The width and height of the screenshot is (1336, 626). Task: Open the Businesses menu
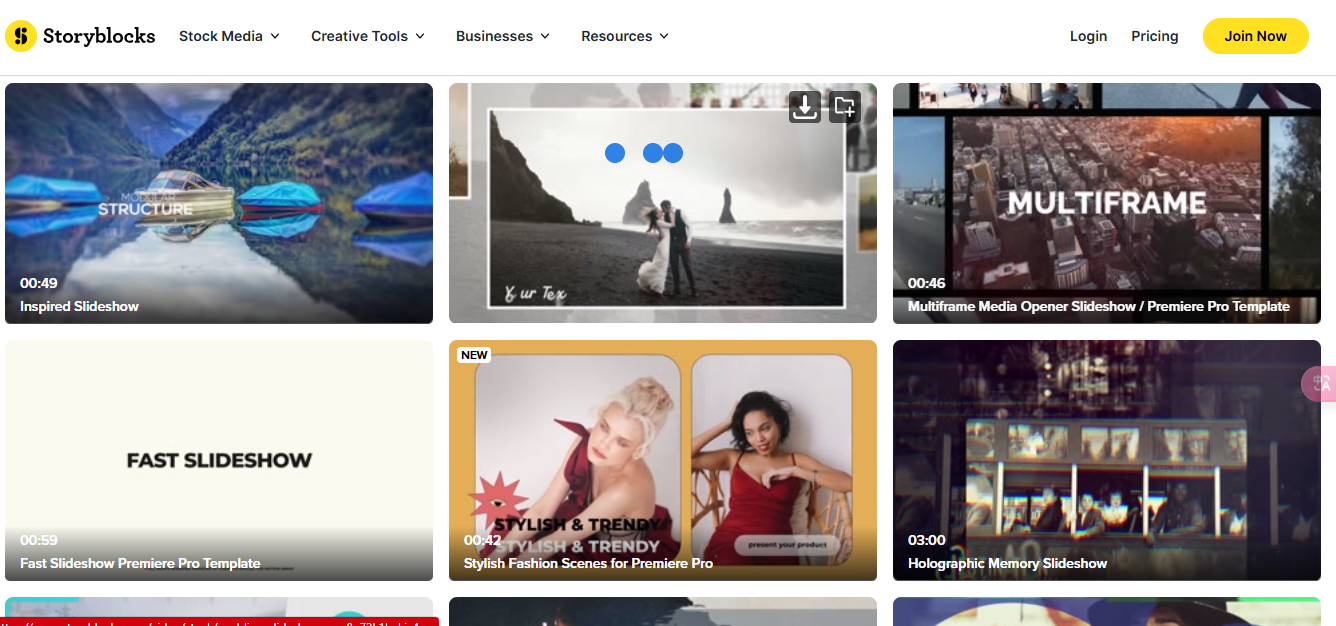pyautogui.click(x=495, y=36)
